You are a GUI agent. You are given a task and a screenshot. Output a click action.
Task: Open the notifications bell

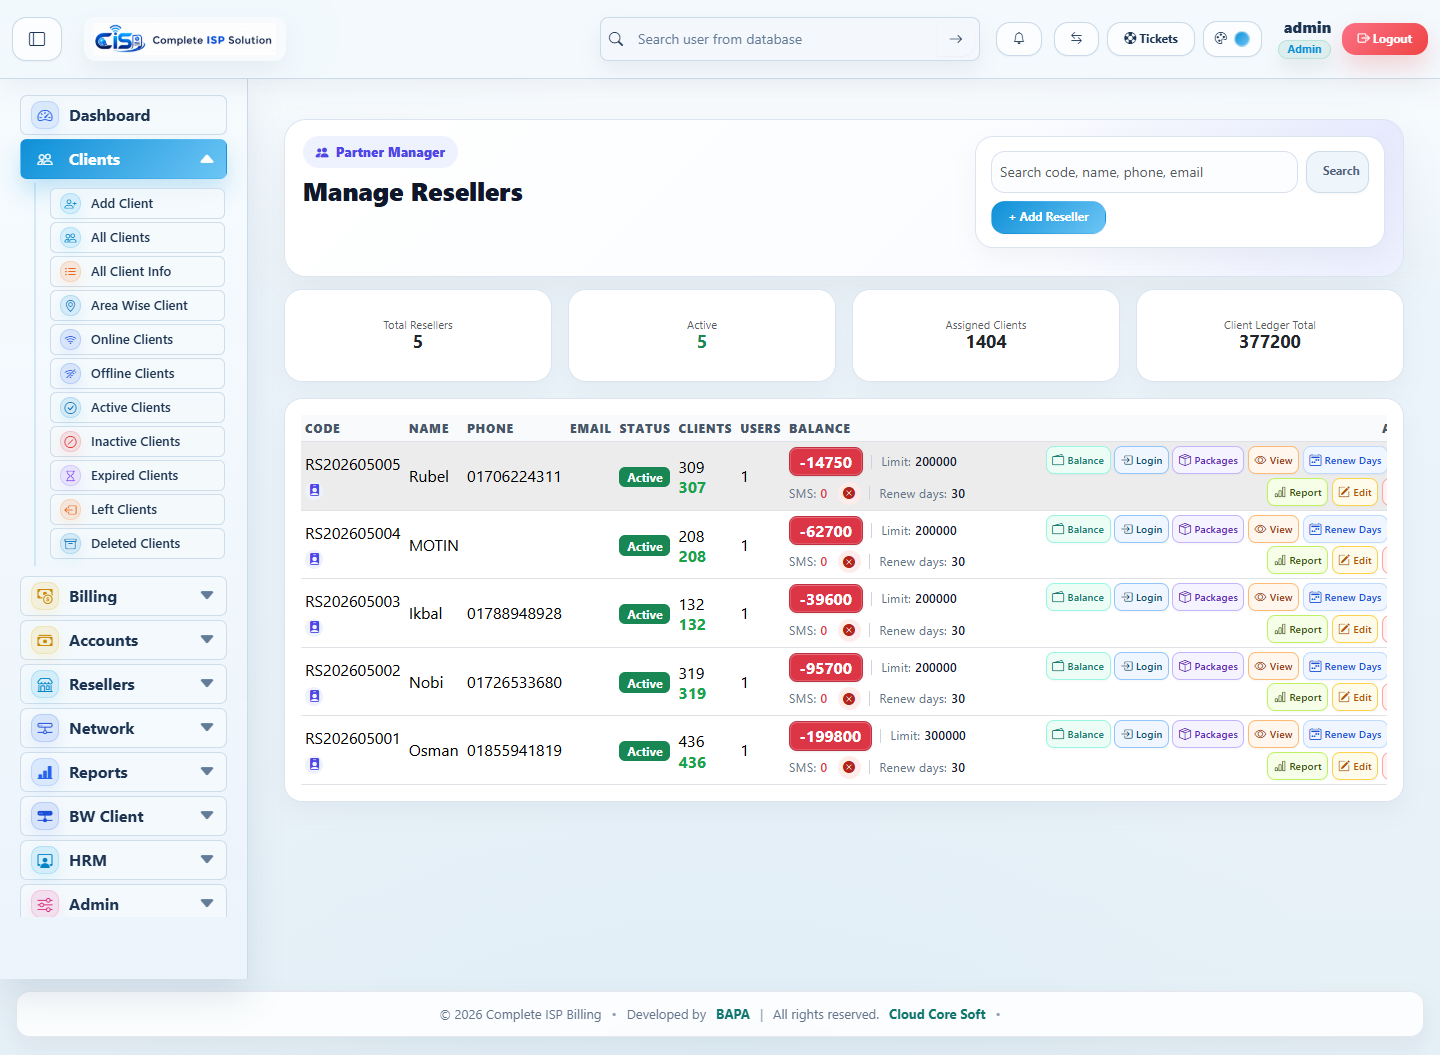(x=1019, y=39)
